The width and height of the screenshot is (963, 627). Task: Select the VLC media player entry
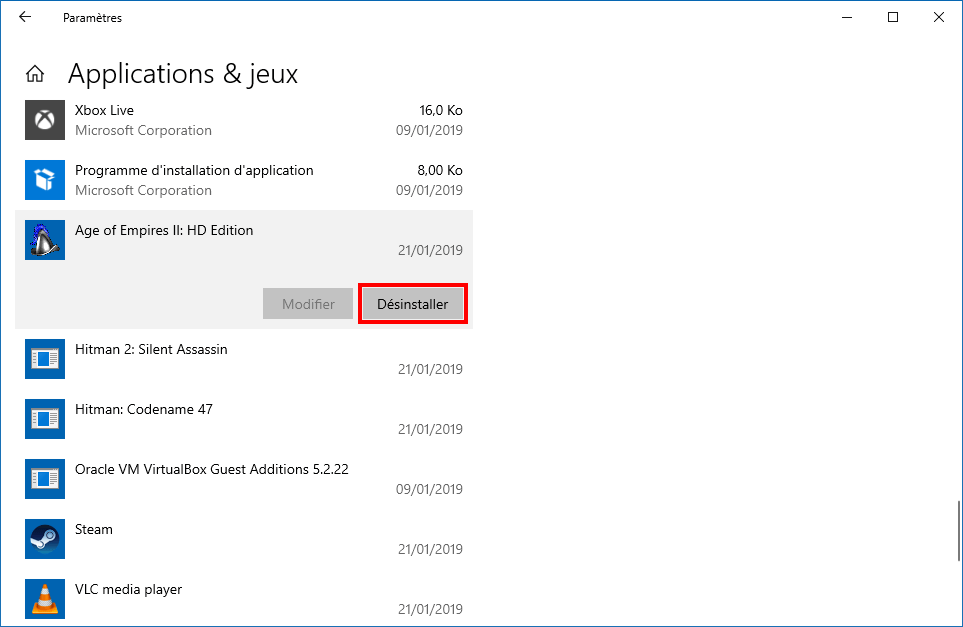point(128,590)
